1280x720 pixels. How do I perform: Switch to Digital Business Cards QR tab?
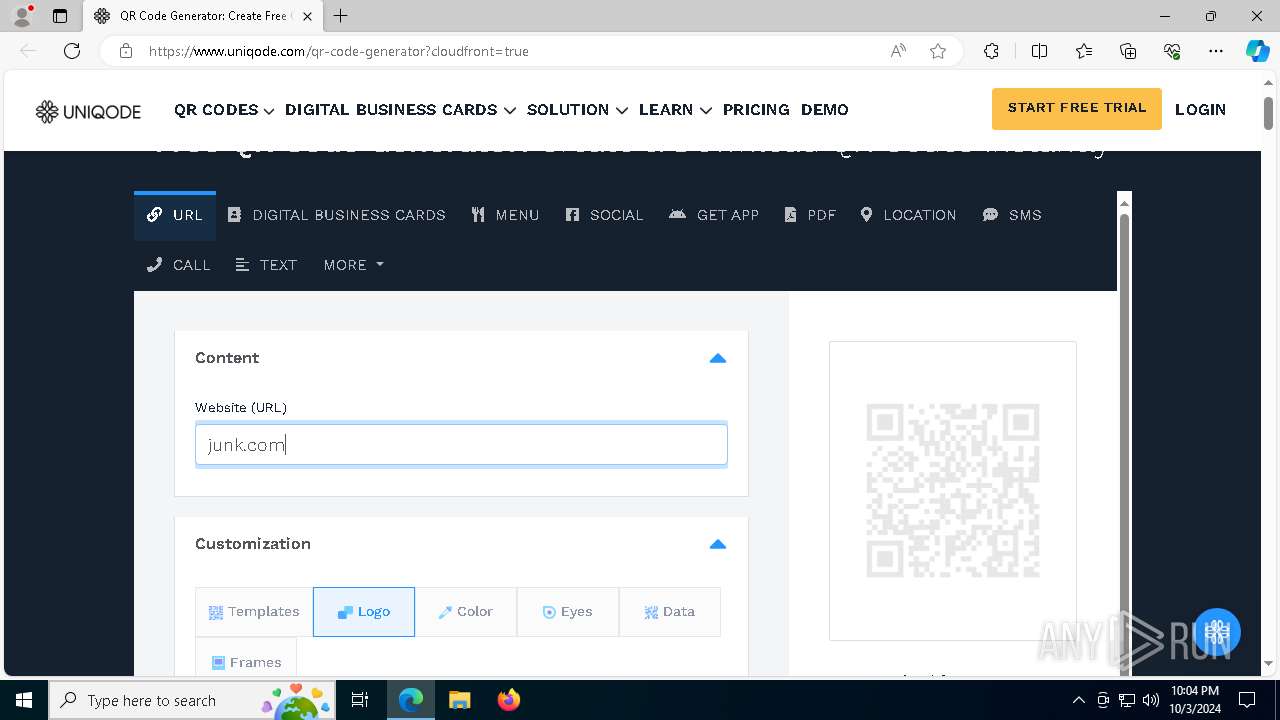(x=337, y=215)
